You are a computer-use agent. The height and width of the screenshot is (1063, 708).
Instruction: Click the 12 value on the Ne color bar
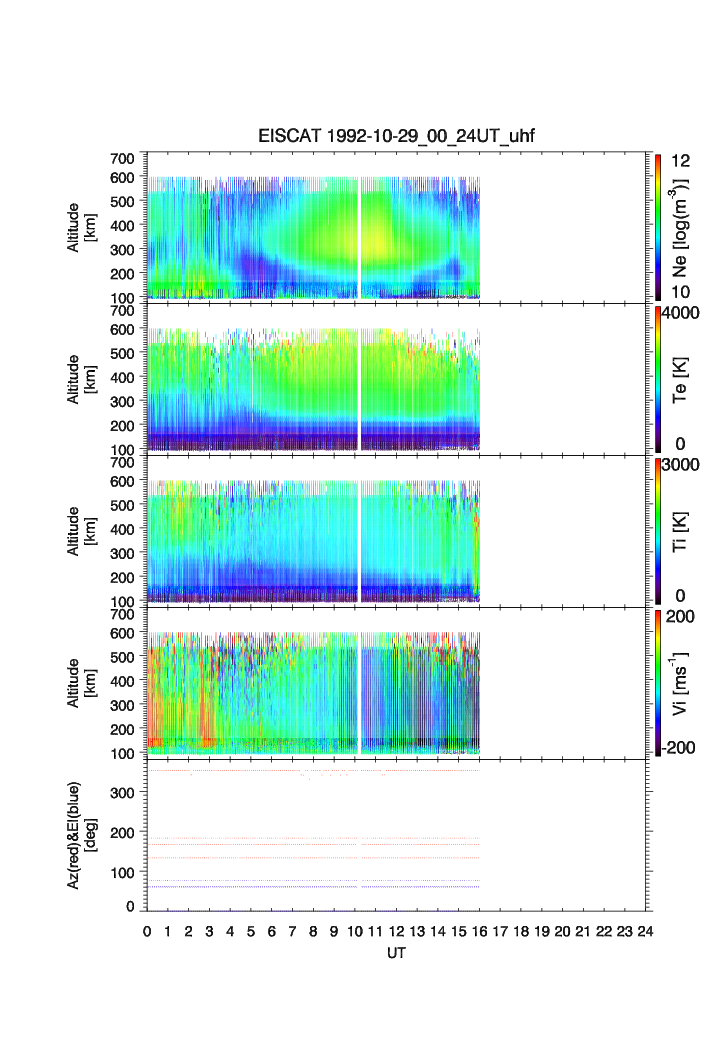pos(680,161)
